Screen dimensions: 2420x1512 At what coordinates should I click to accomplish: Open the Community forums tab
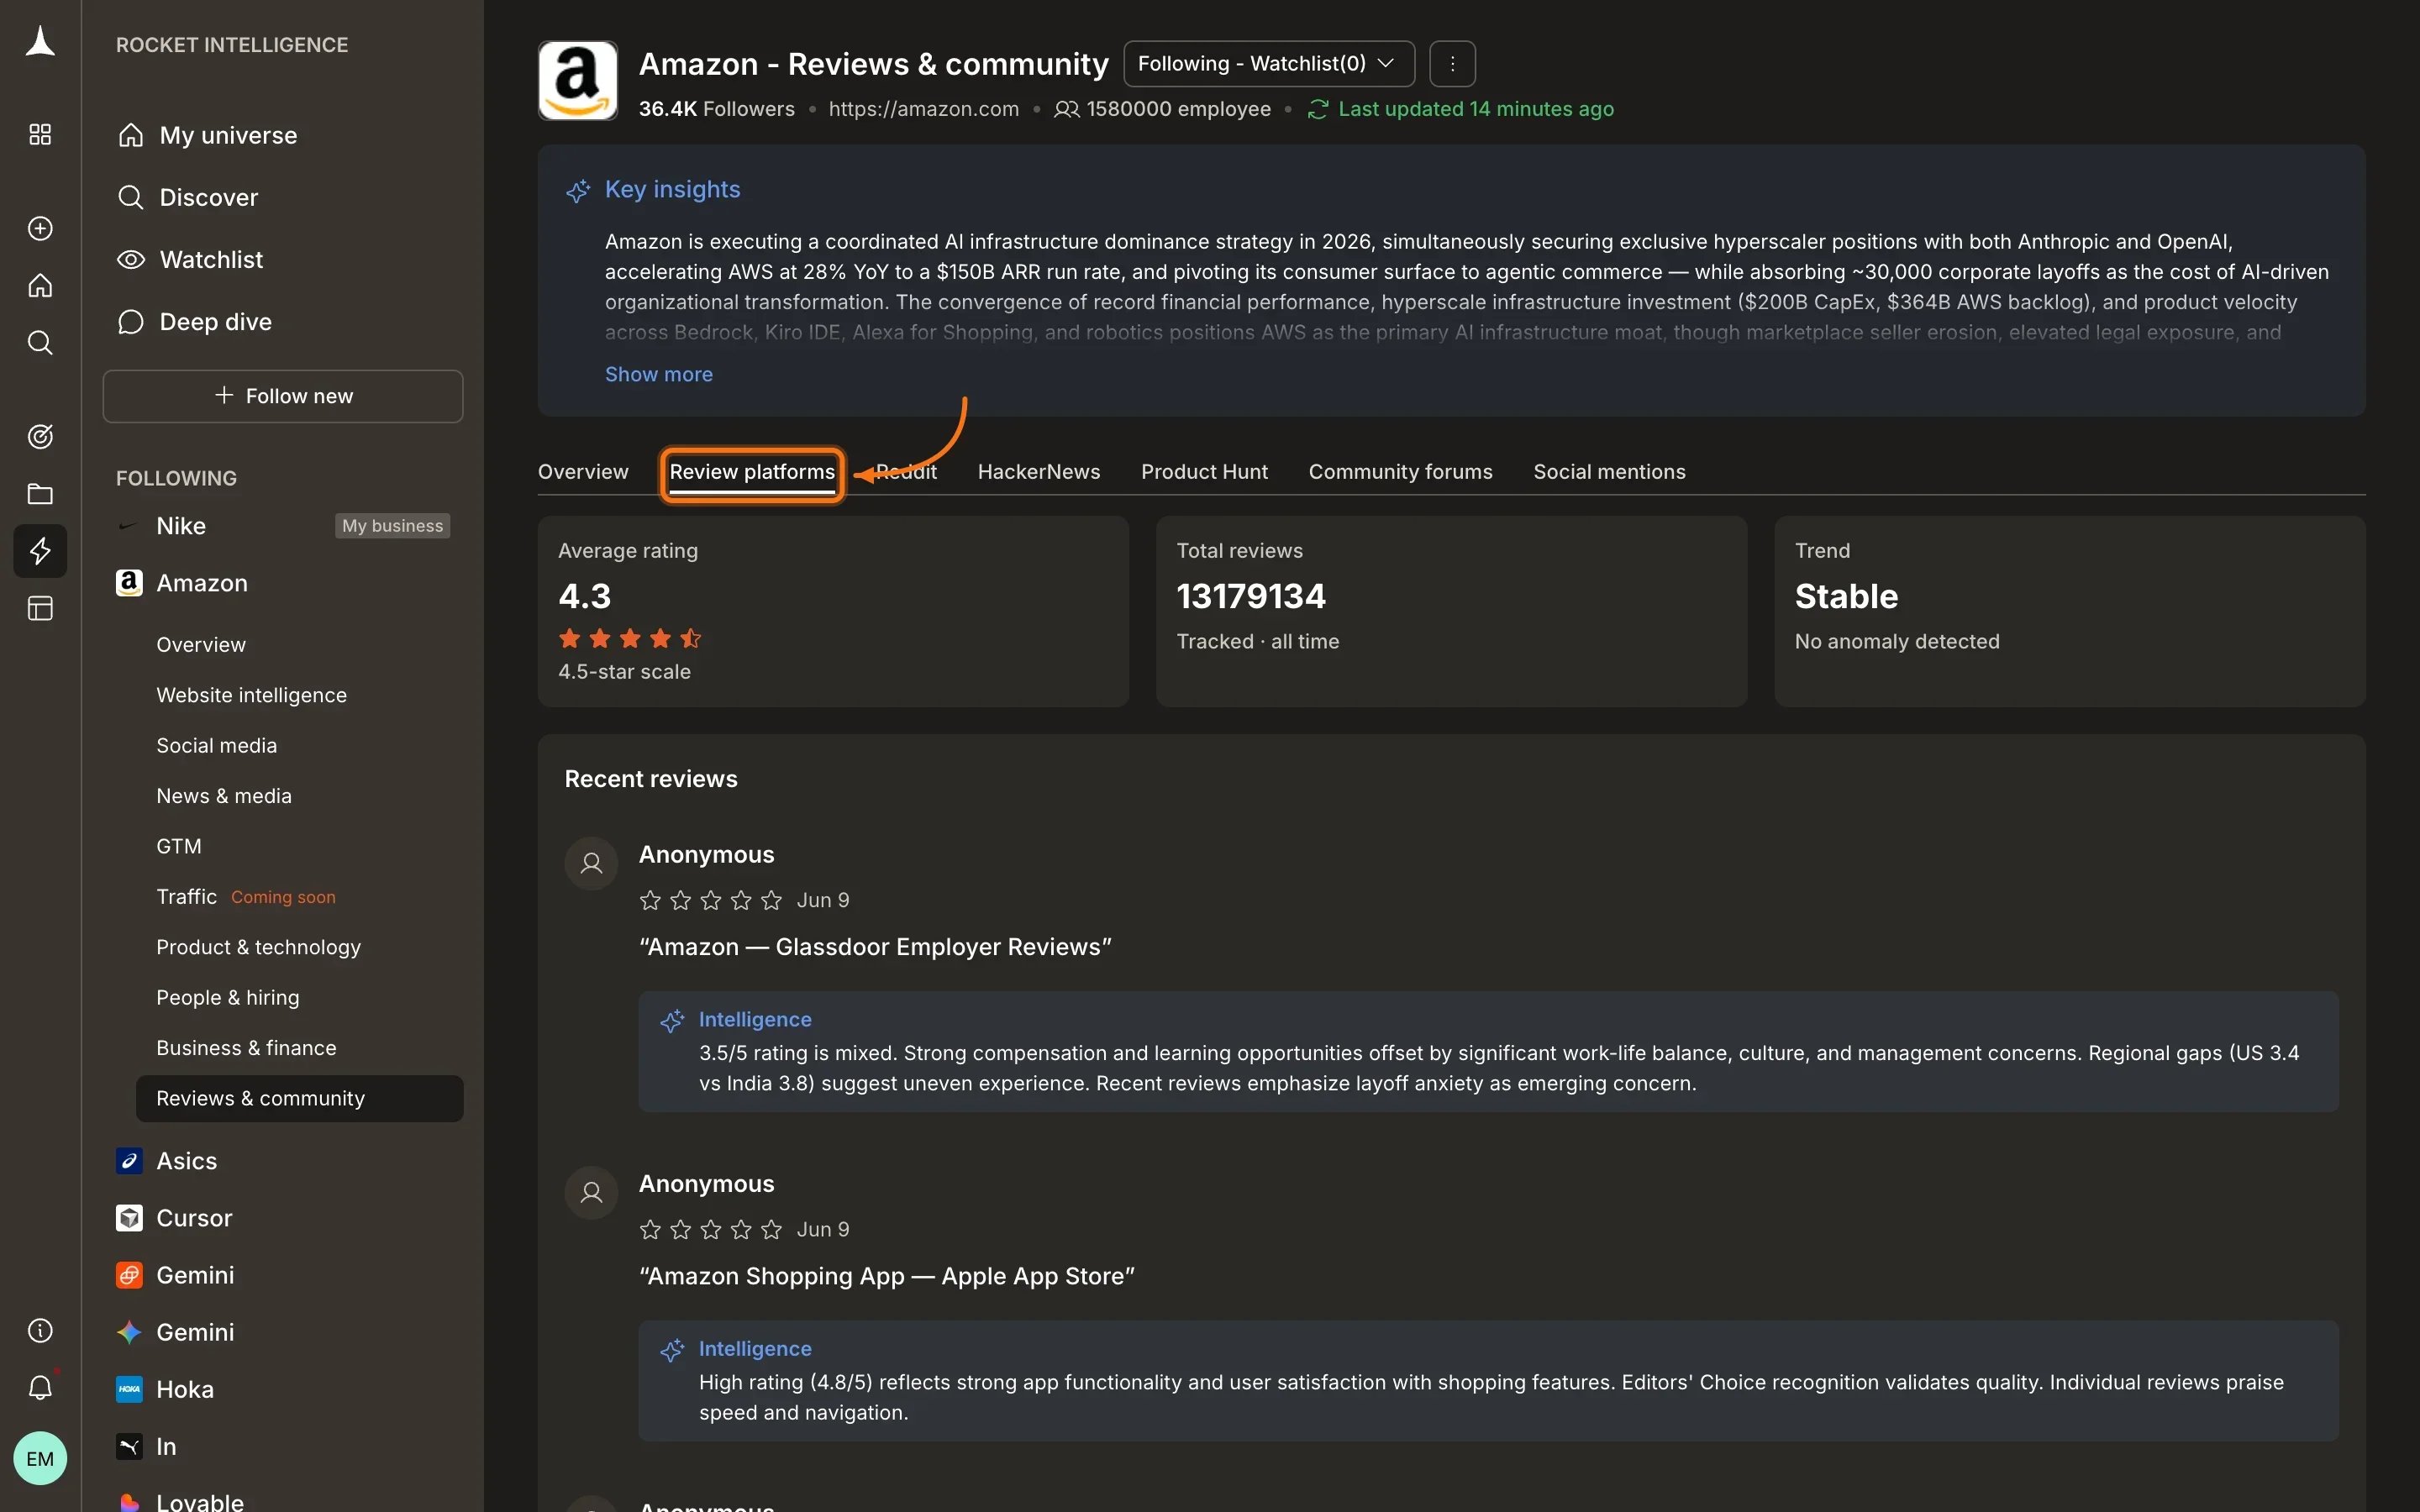(1400, 472)
